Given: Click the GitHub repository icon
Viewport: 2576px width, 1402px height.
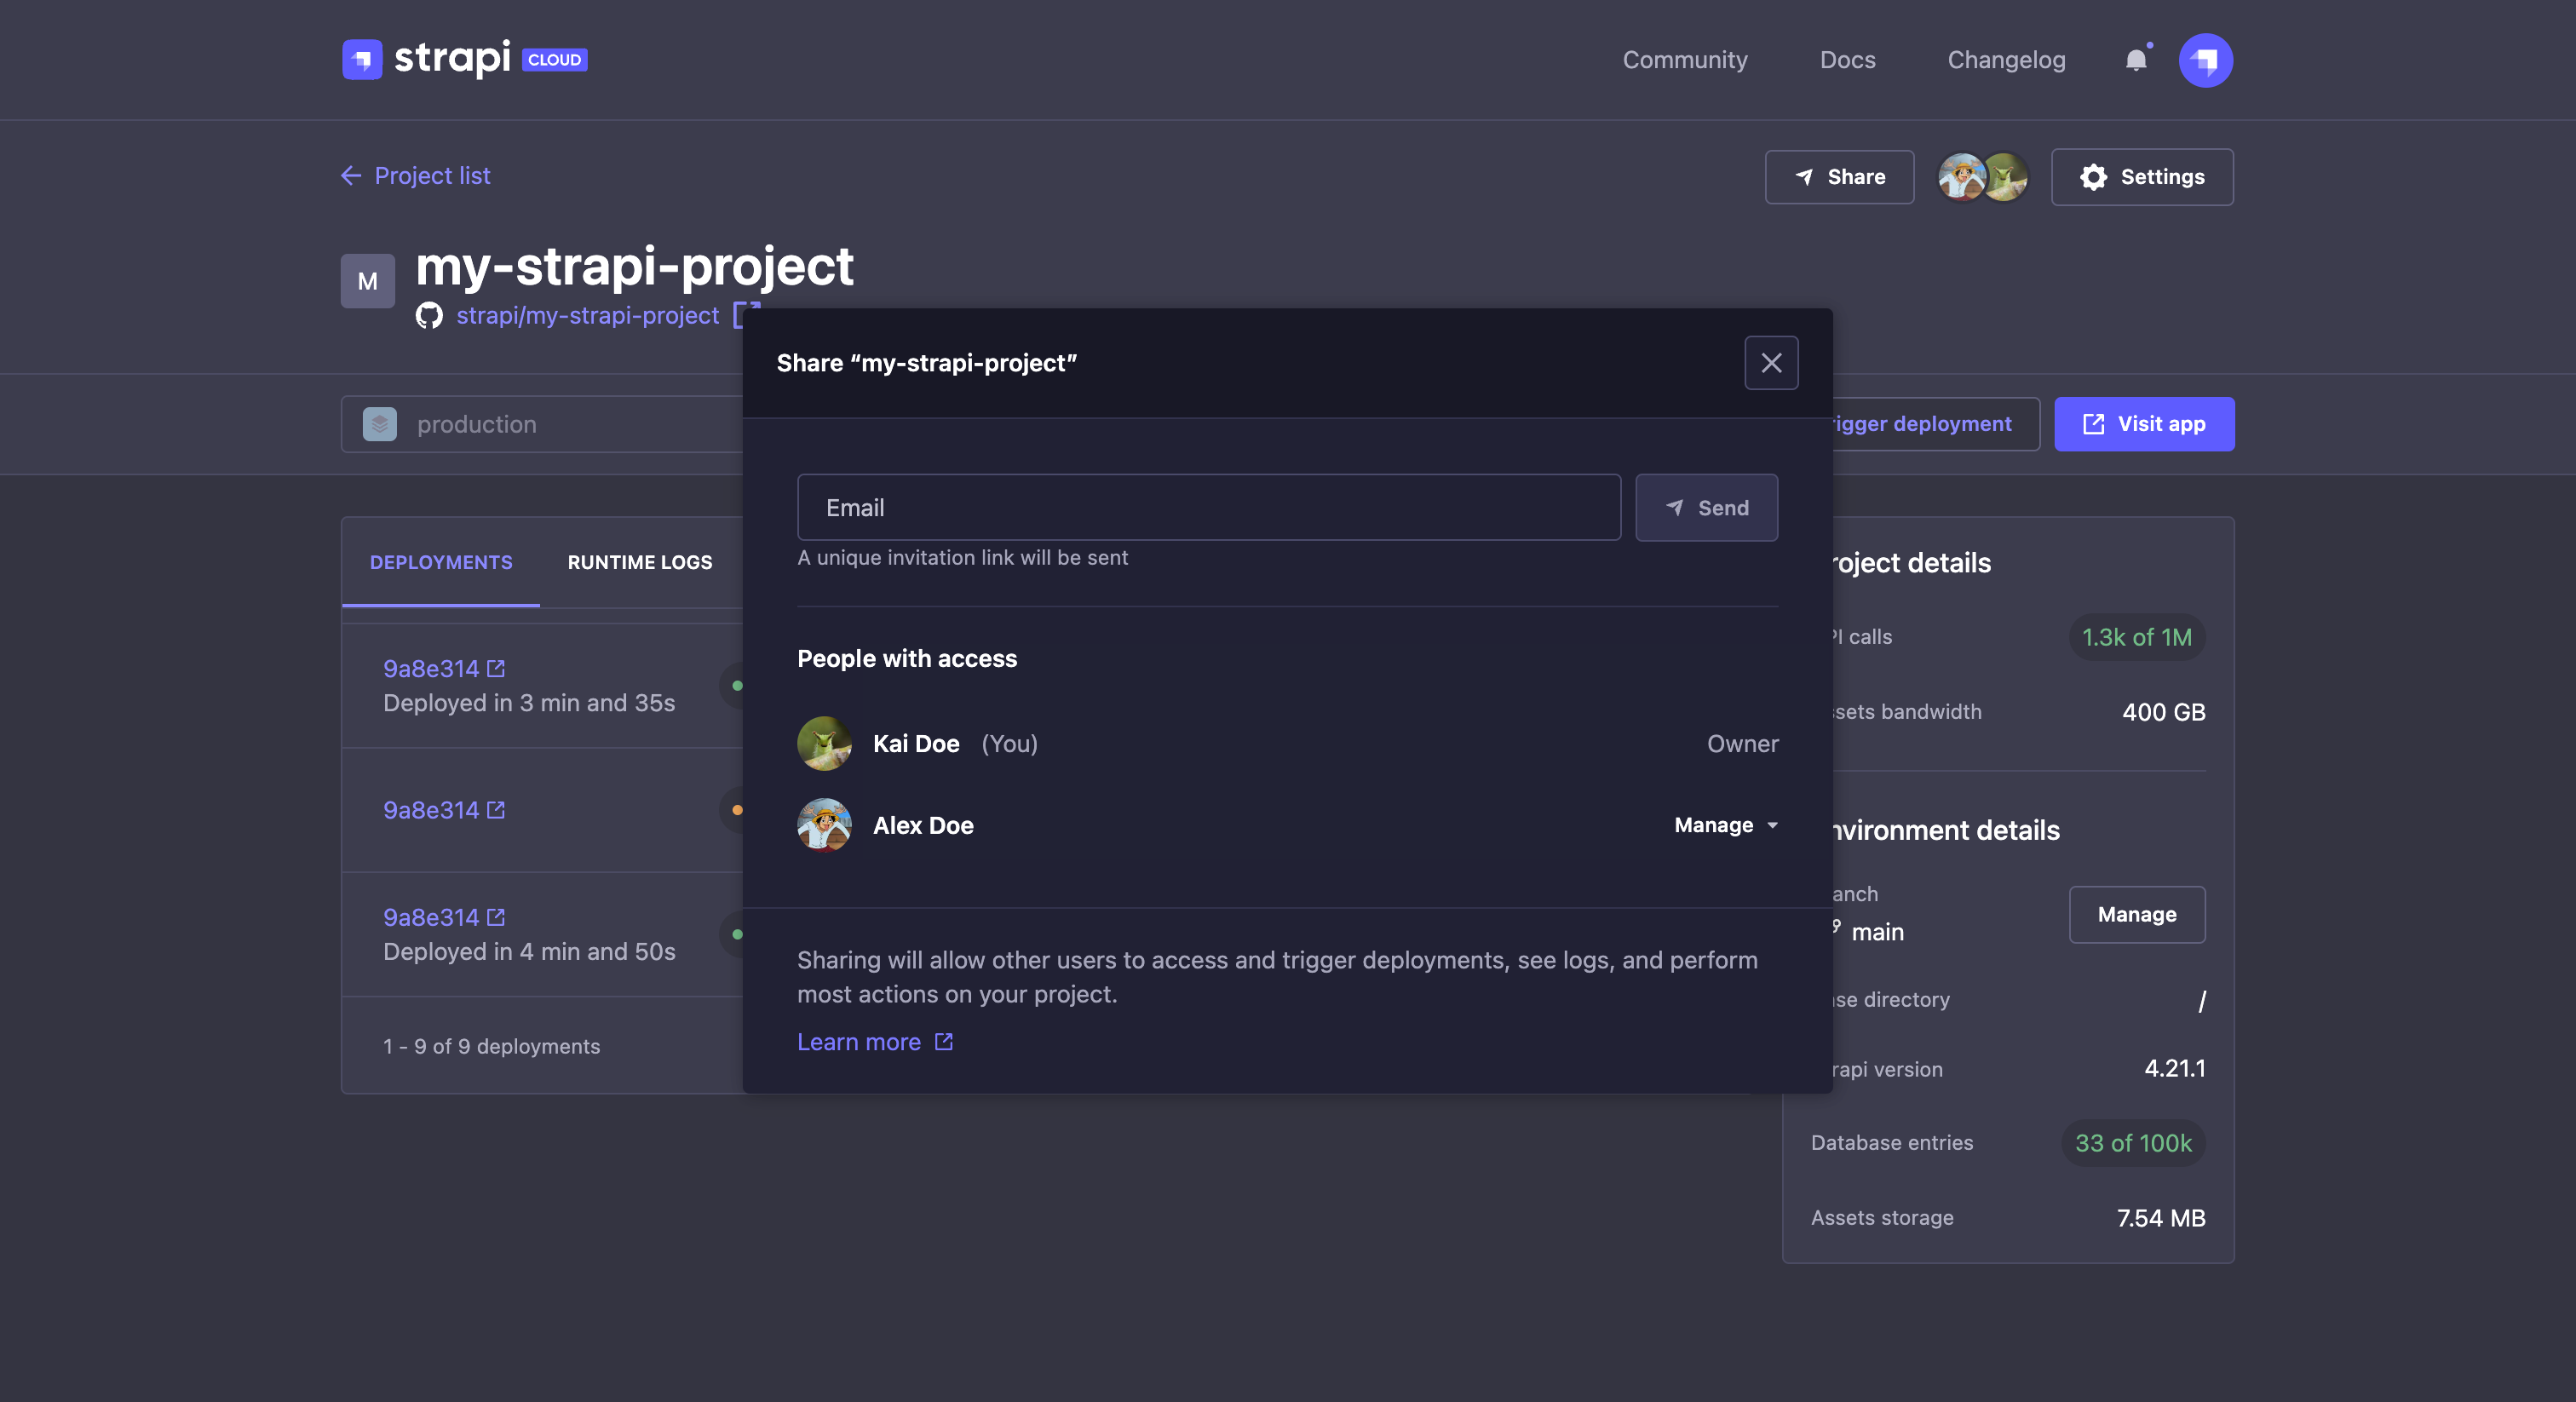Looking at the screenshot, I should 429,316.
